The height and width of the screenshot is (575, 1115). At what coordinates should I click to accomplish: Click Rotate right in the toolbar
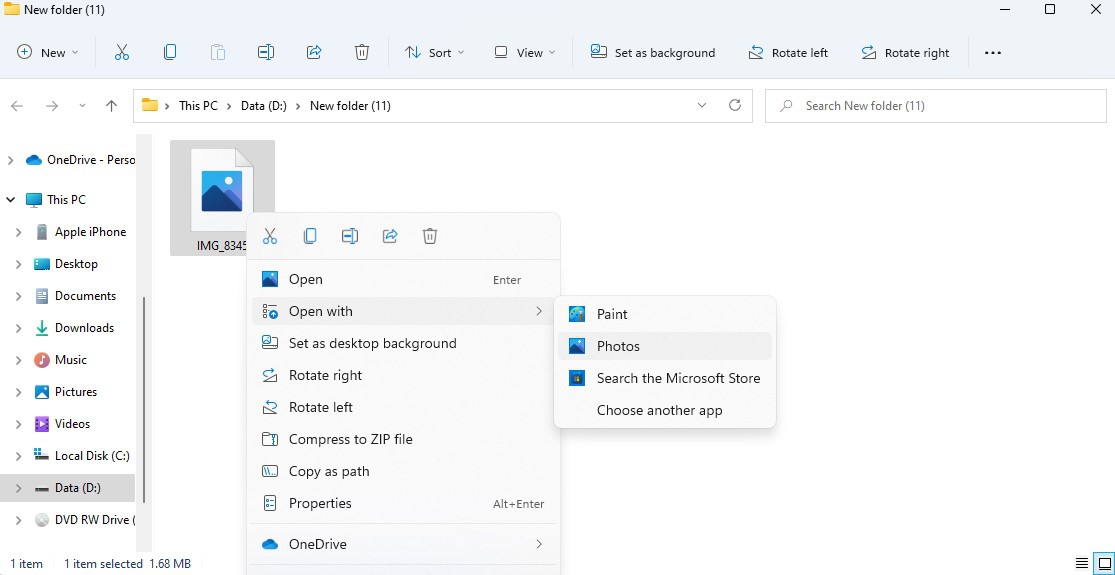905,53
